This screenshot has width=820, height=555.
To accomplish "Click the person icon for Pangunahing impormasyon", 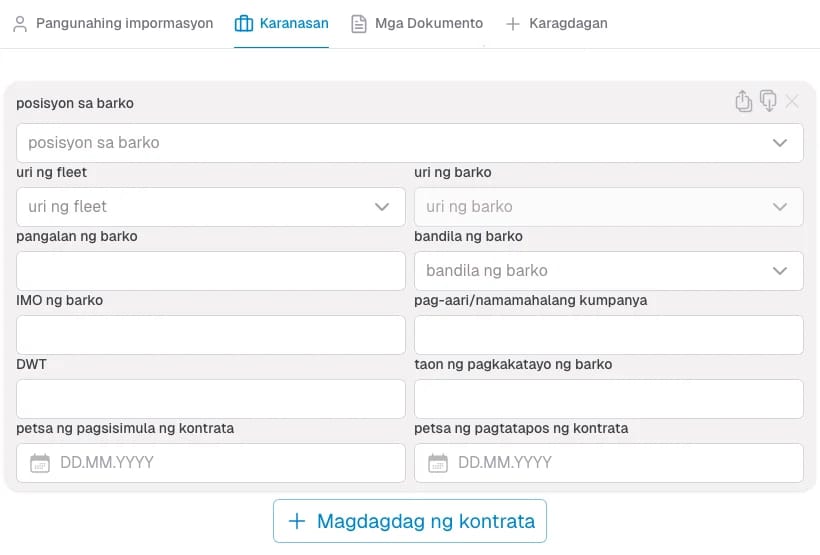I will click(x=20, y=23).
